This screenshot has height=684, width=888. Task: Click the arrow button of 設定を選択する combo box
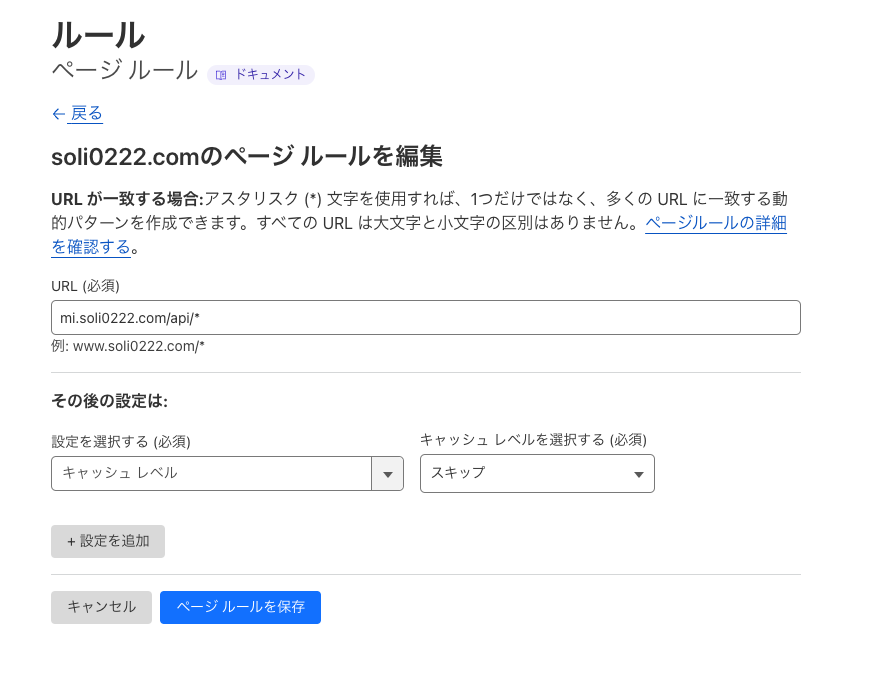(x=387, y=473)
